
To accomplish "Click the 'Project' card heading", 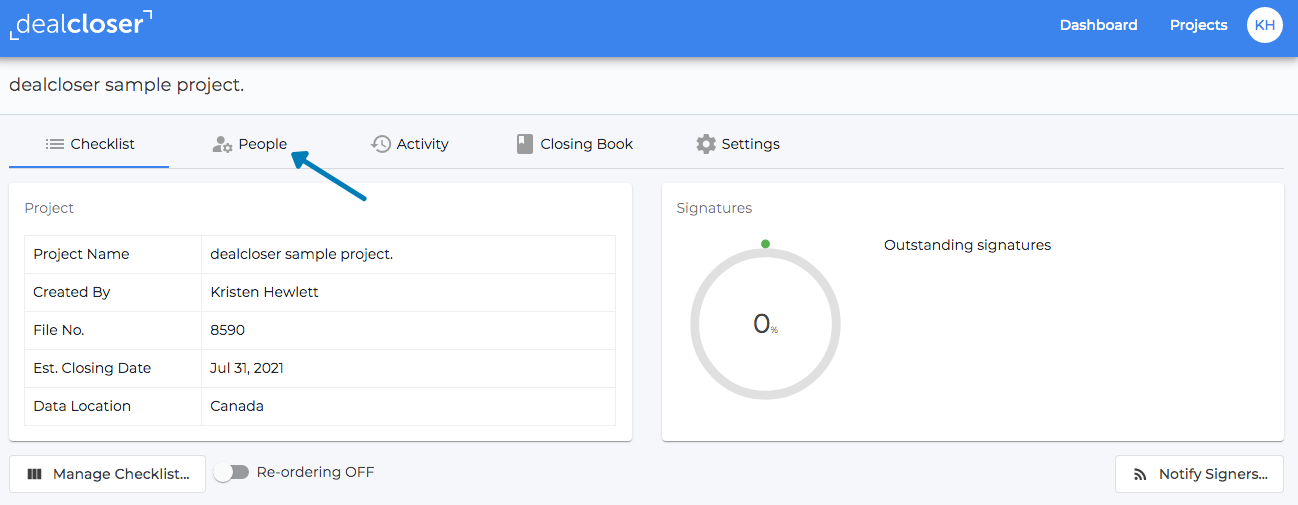I will pyautogui.click(x=49, y=208).
